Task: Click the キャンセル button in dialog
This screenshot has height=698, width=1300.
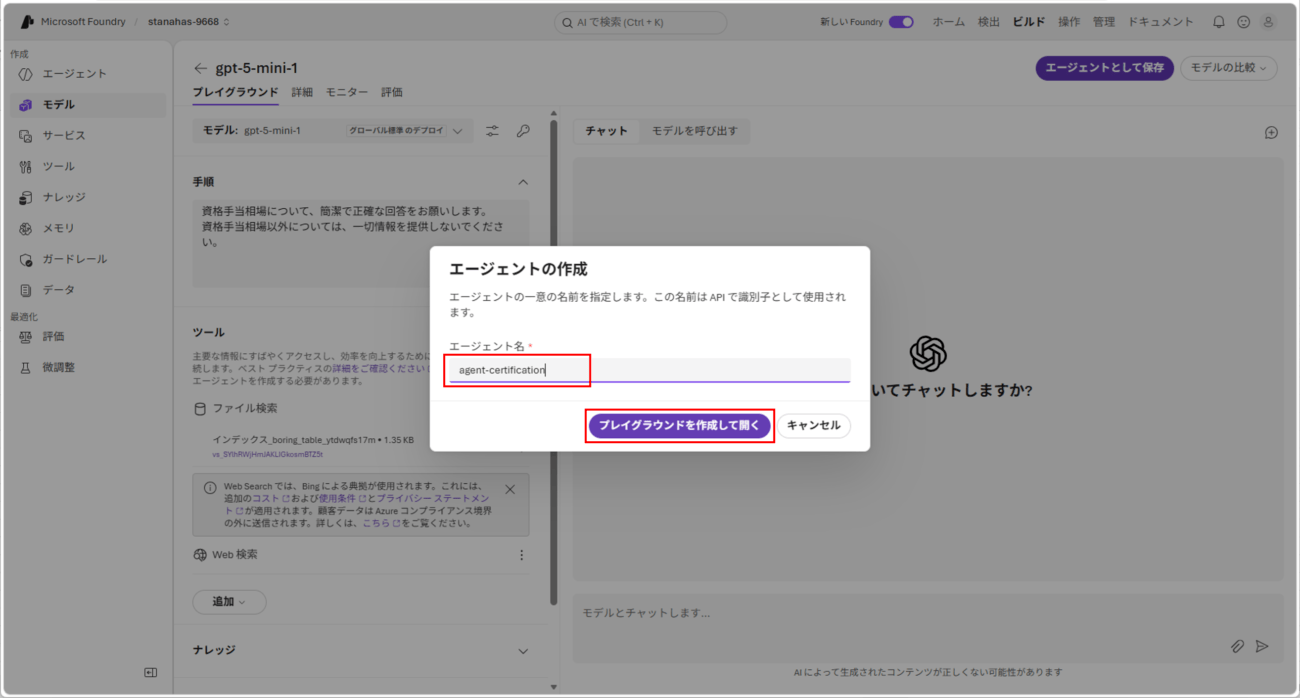Action: [814, 426]
